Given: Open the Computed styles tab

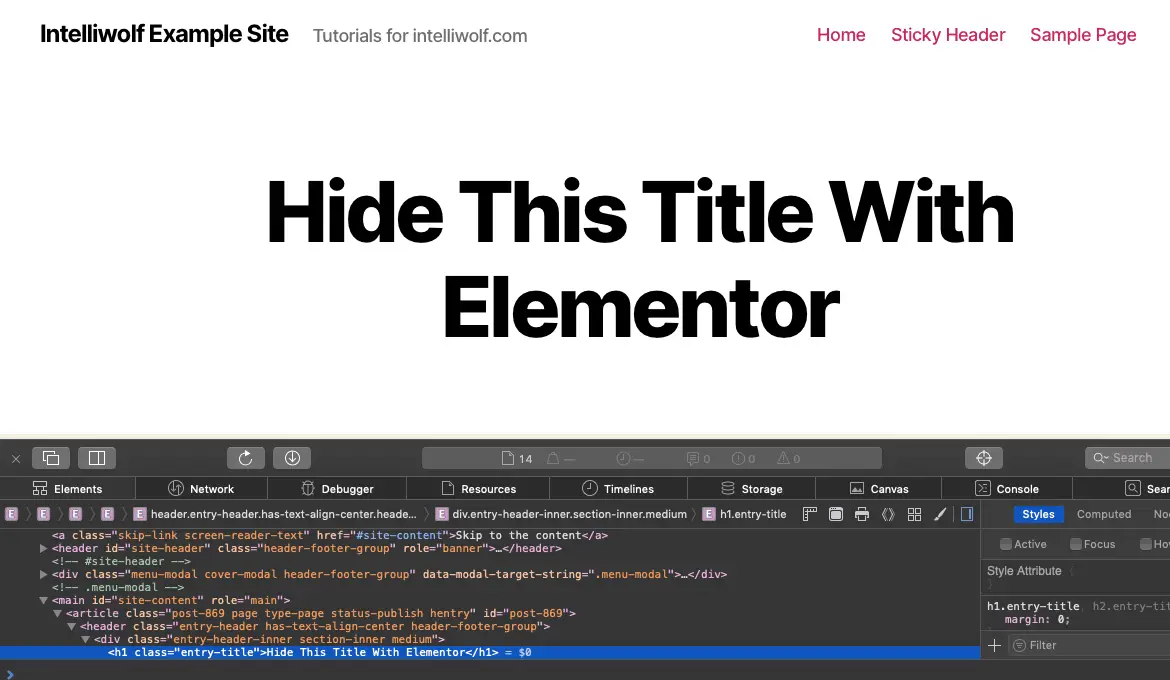Looking at the screenshot, I should 1103,514.
